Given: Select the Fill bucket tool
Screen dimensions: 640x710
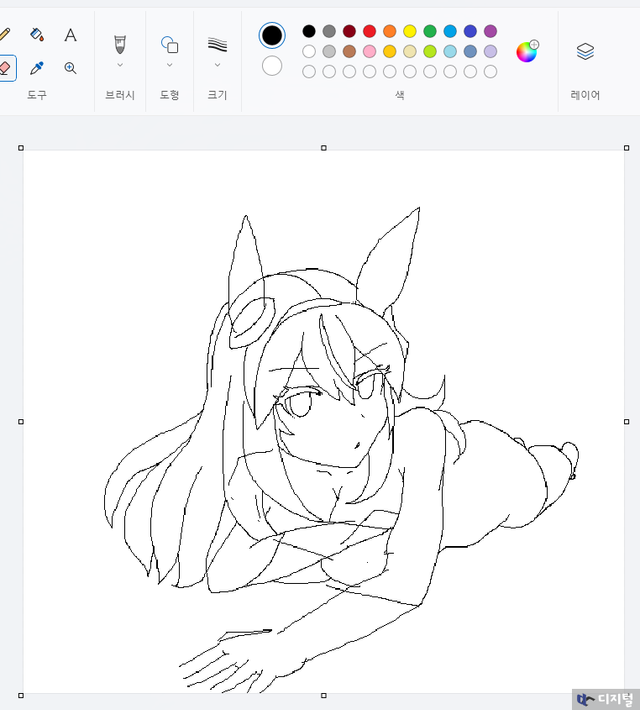Looking at the screenshot, I should [37, 34].
